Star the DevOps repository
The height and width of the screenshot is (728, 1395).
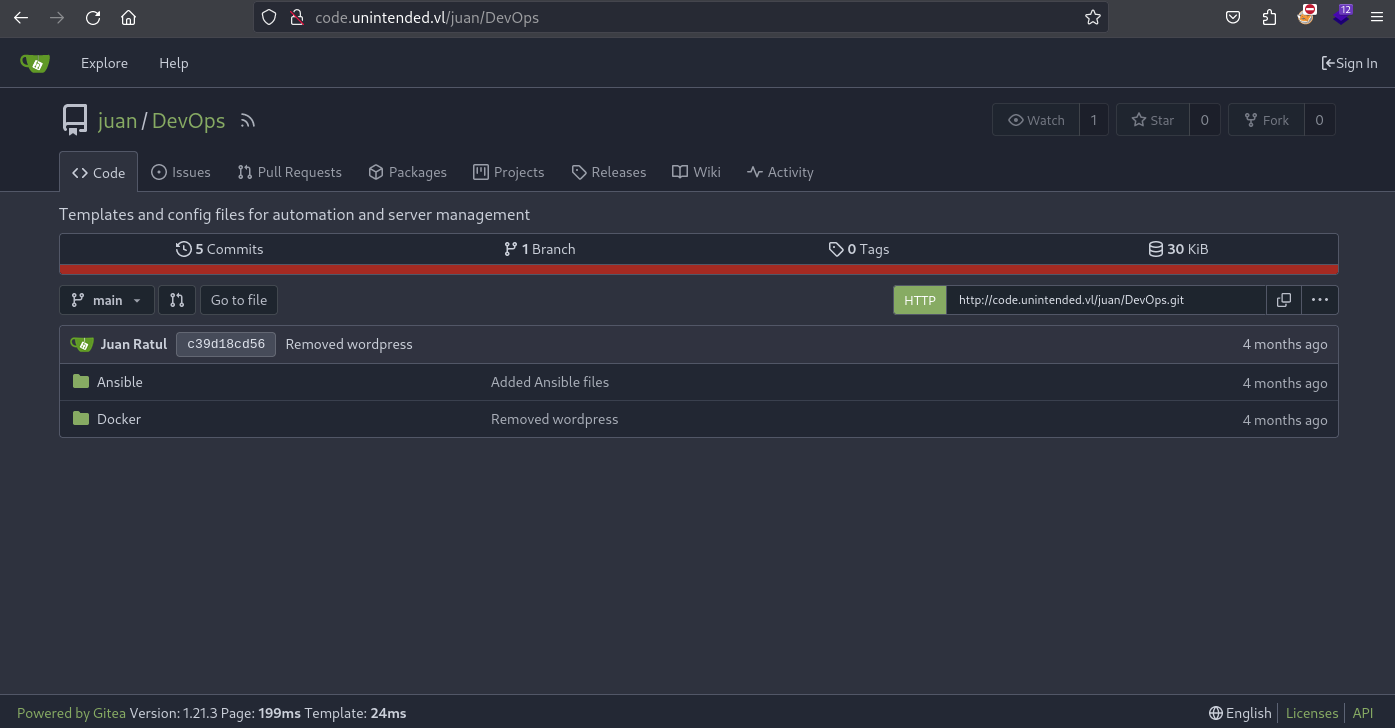pos(1153,120)
